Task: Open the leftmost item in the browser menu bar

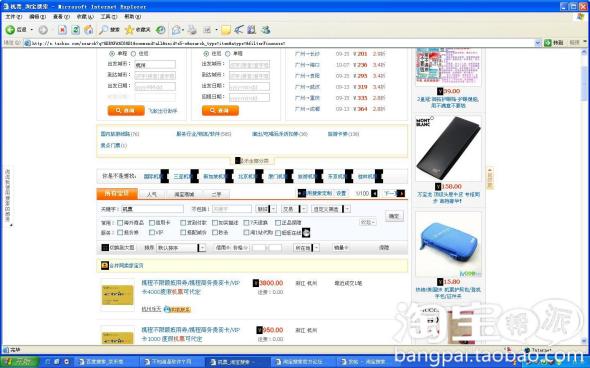Action: pyautogui.click(x=13, y=17)
